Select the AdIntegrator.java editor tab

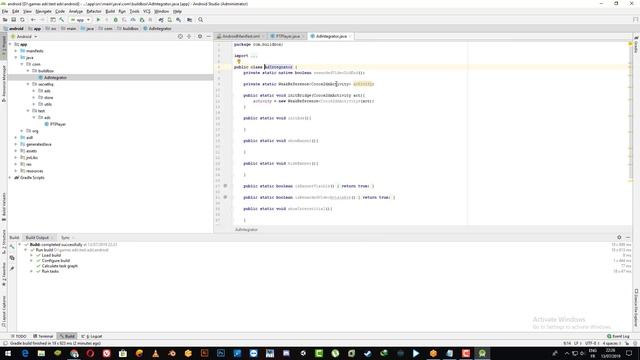331,36
